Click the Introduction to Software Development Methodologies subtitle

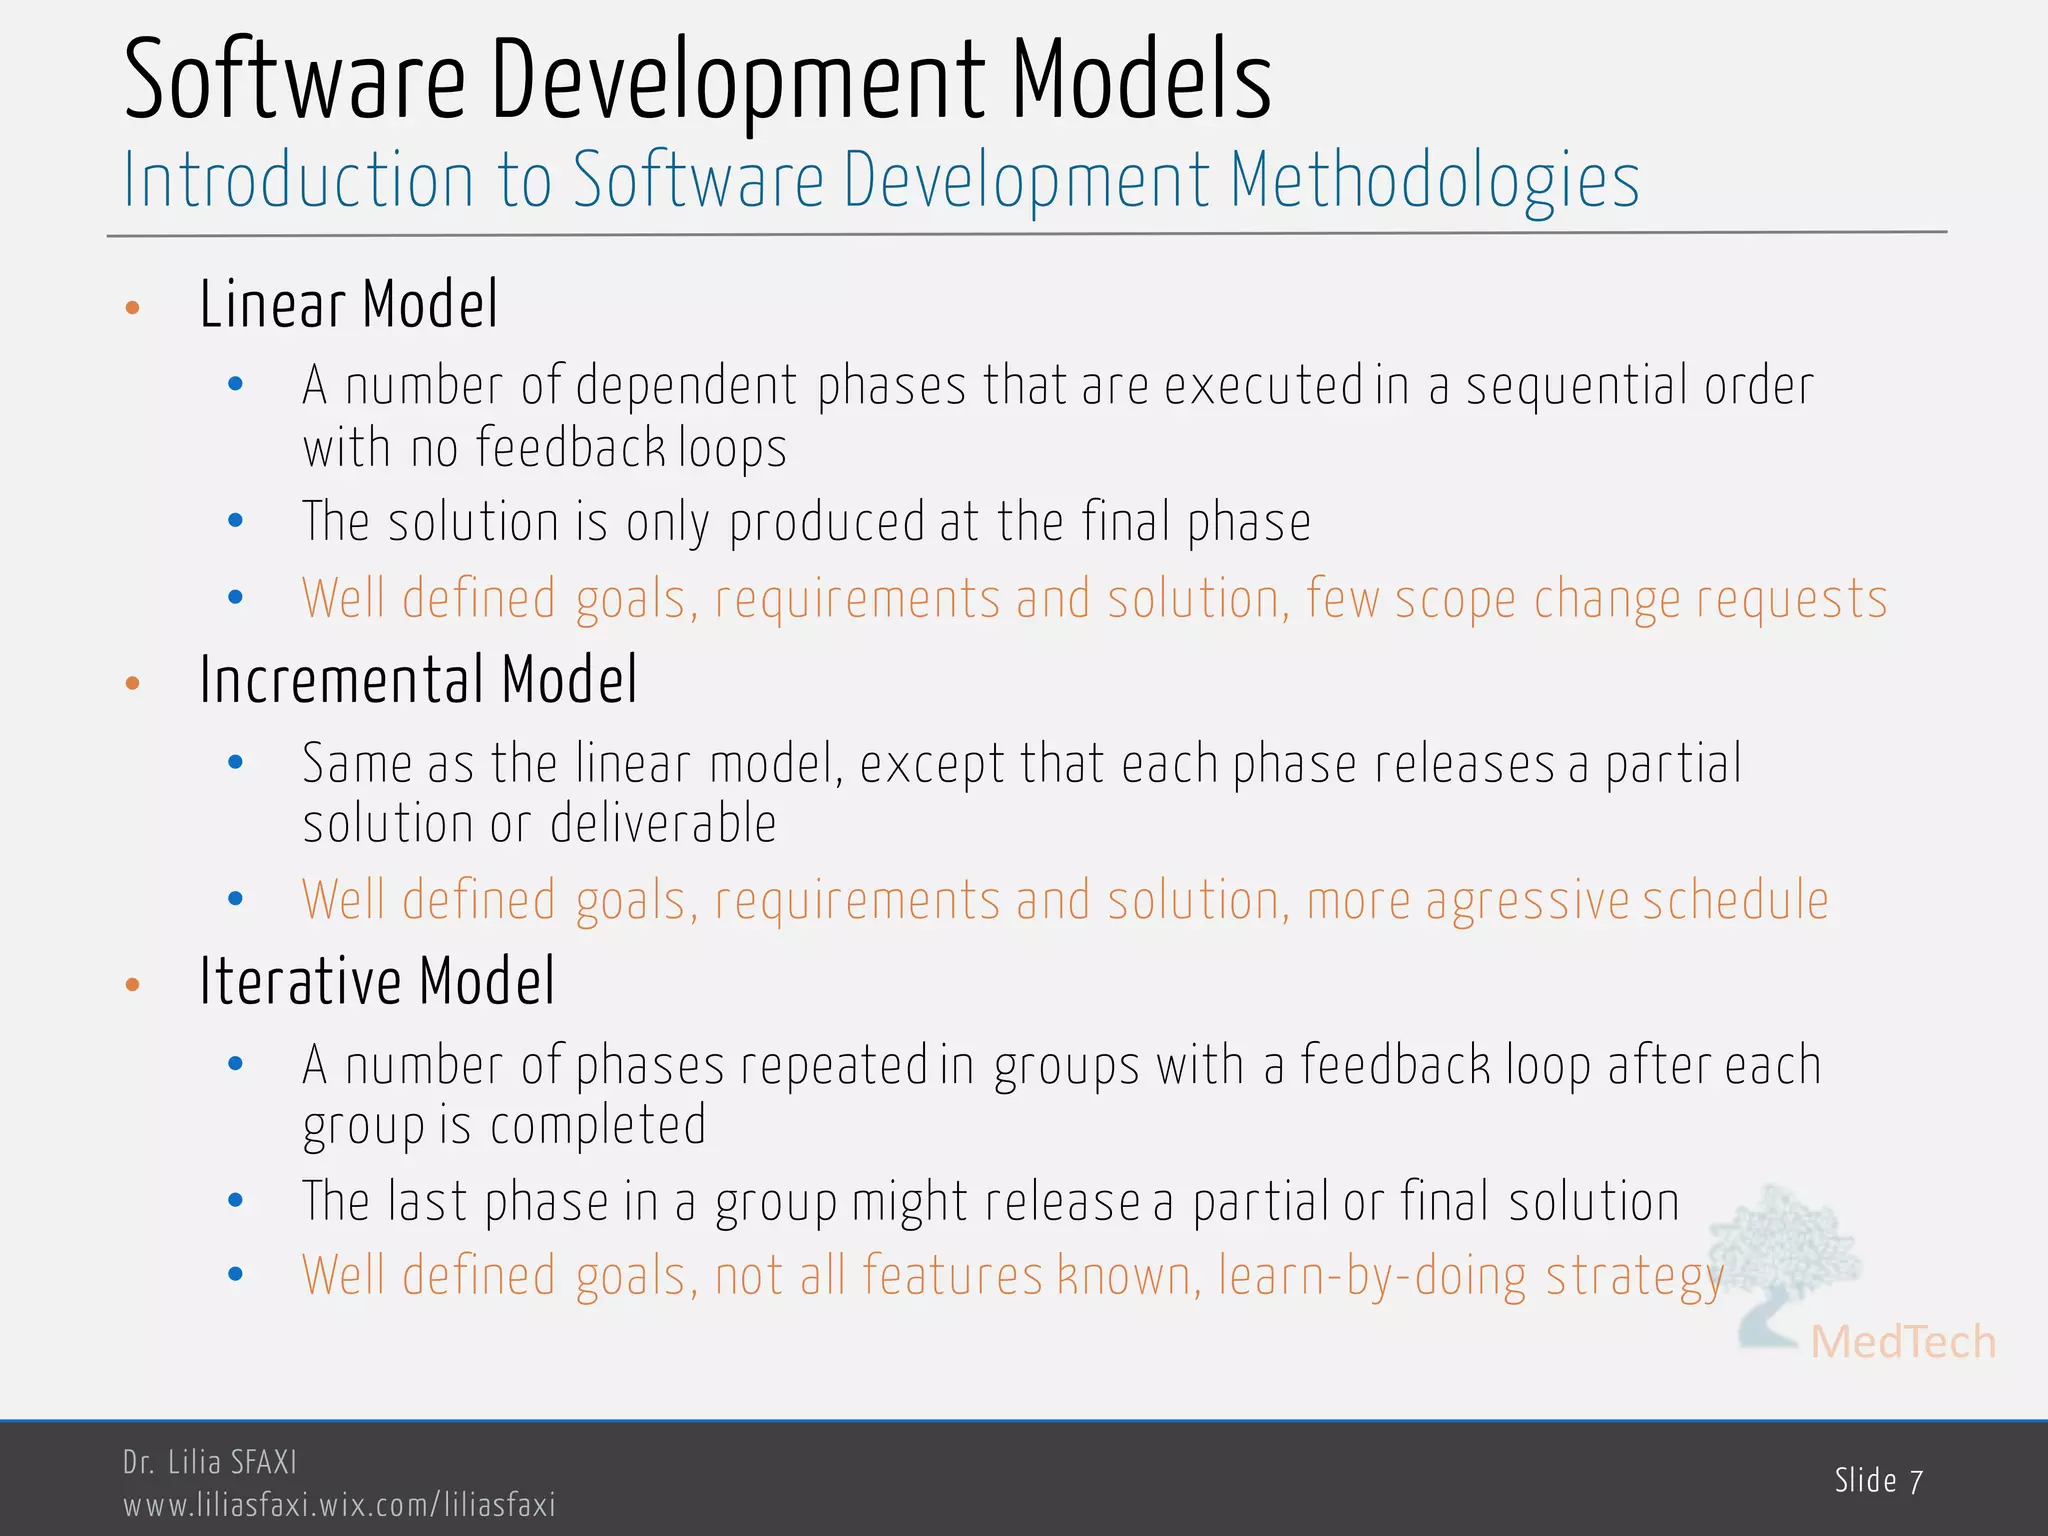click(880, 182)
